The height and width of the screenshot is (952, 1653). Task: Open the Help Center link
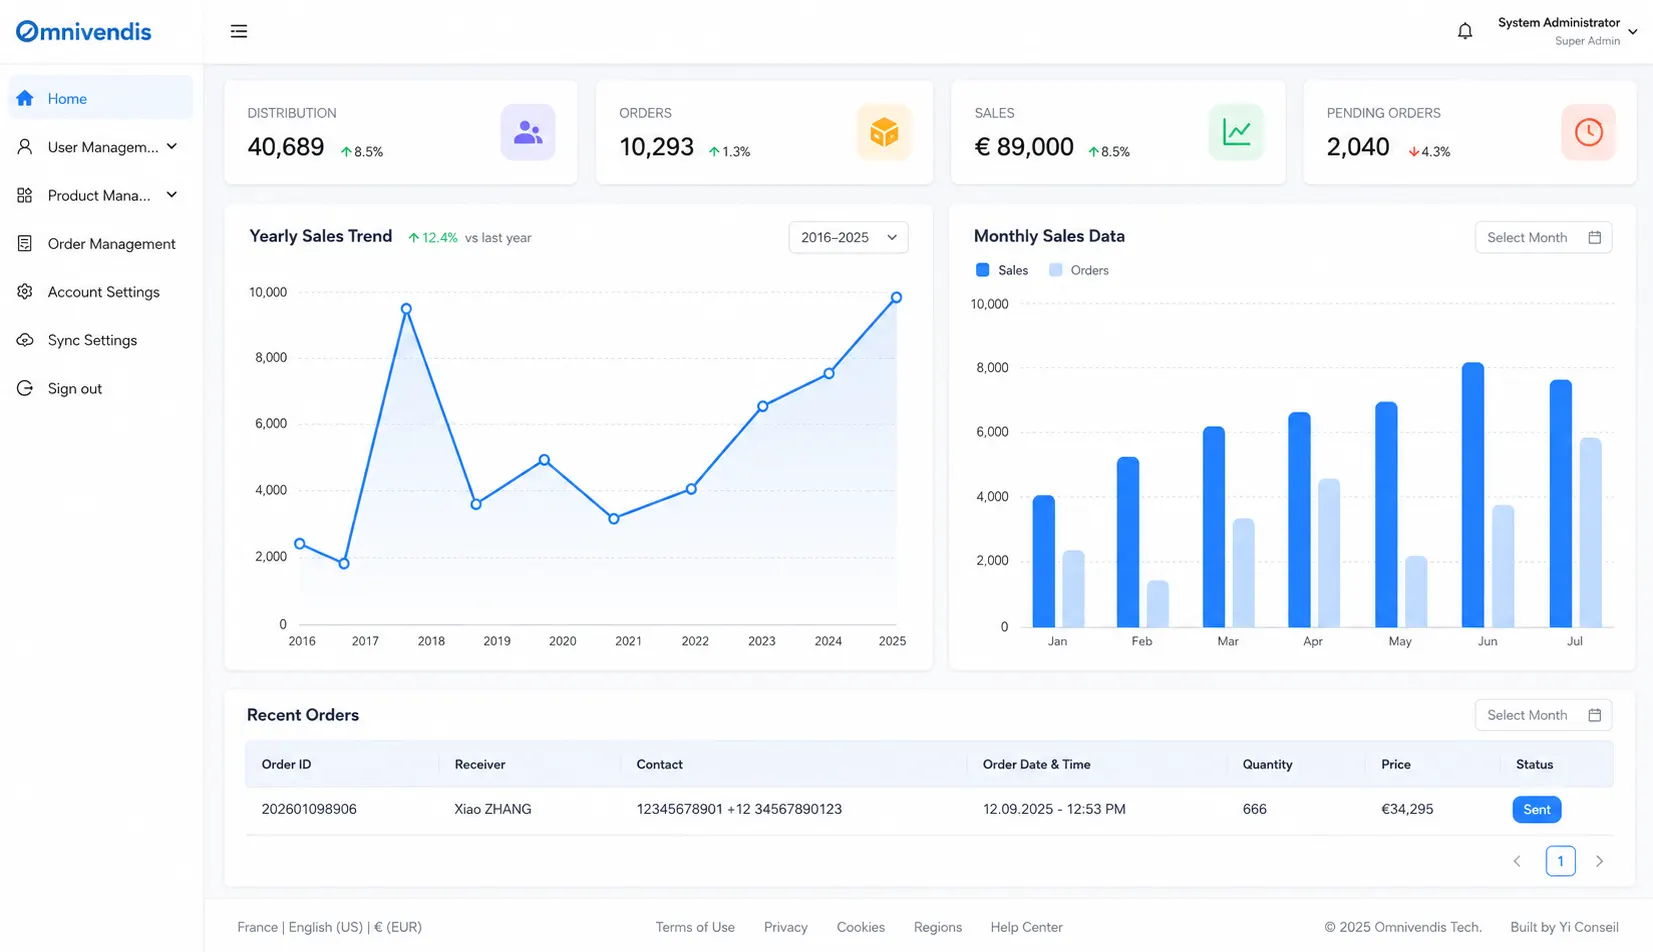coord(1026,927)
